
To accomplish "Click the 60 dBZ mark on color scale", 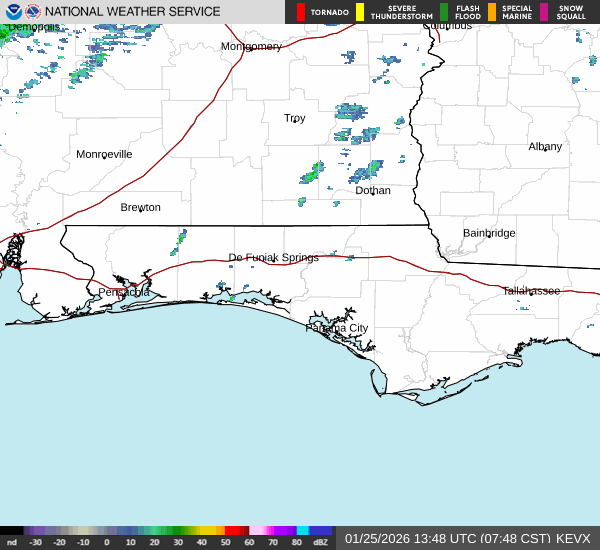I will tap(248, 542).
